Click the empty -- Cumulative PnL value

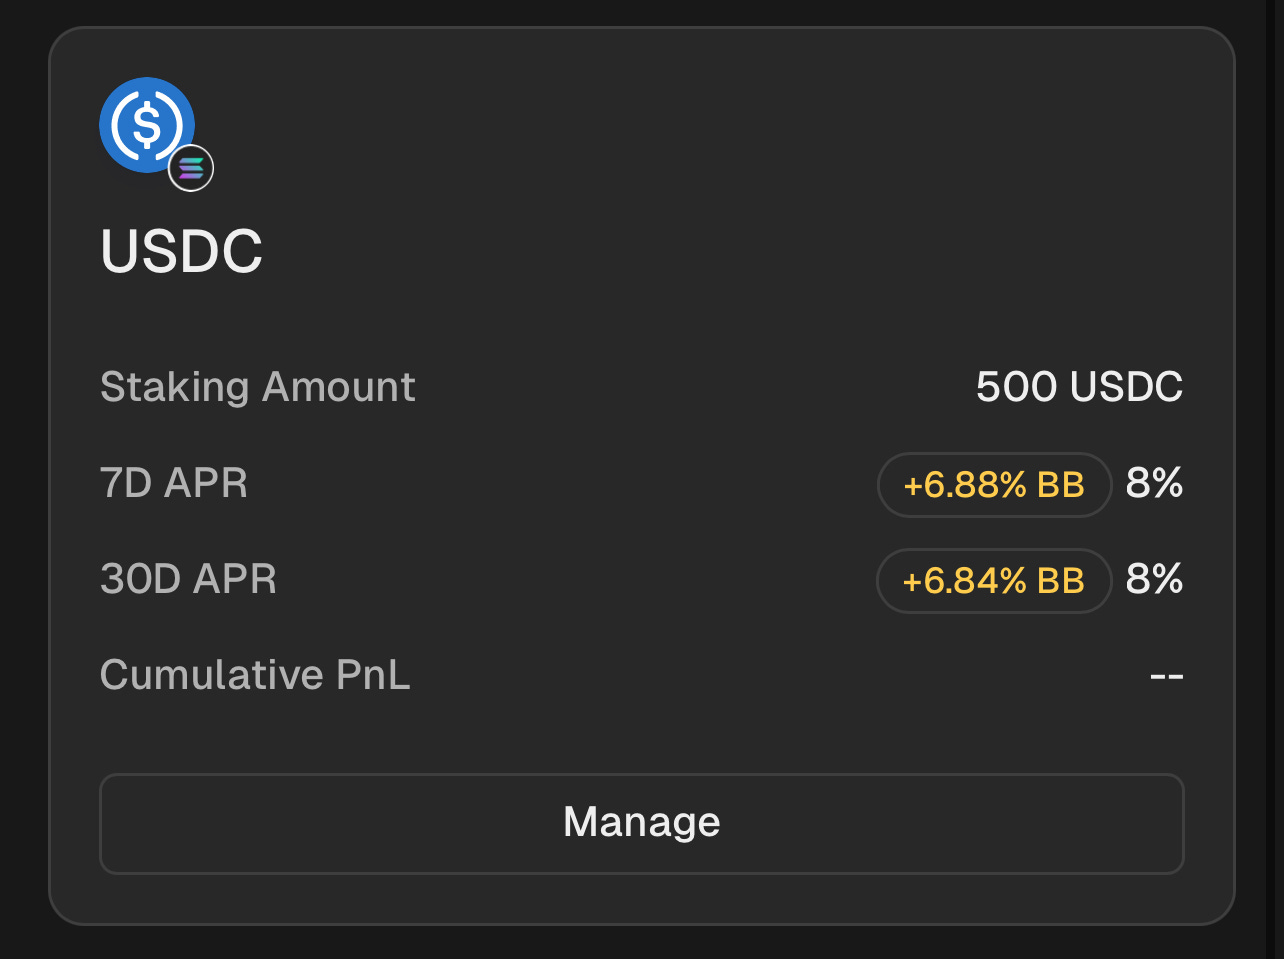1167,677
